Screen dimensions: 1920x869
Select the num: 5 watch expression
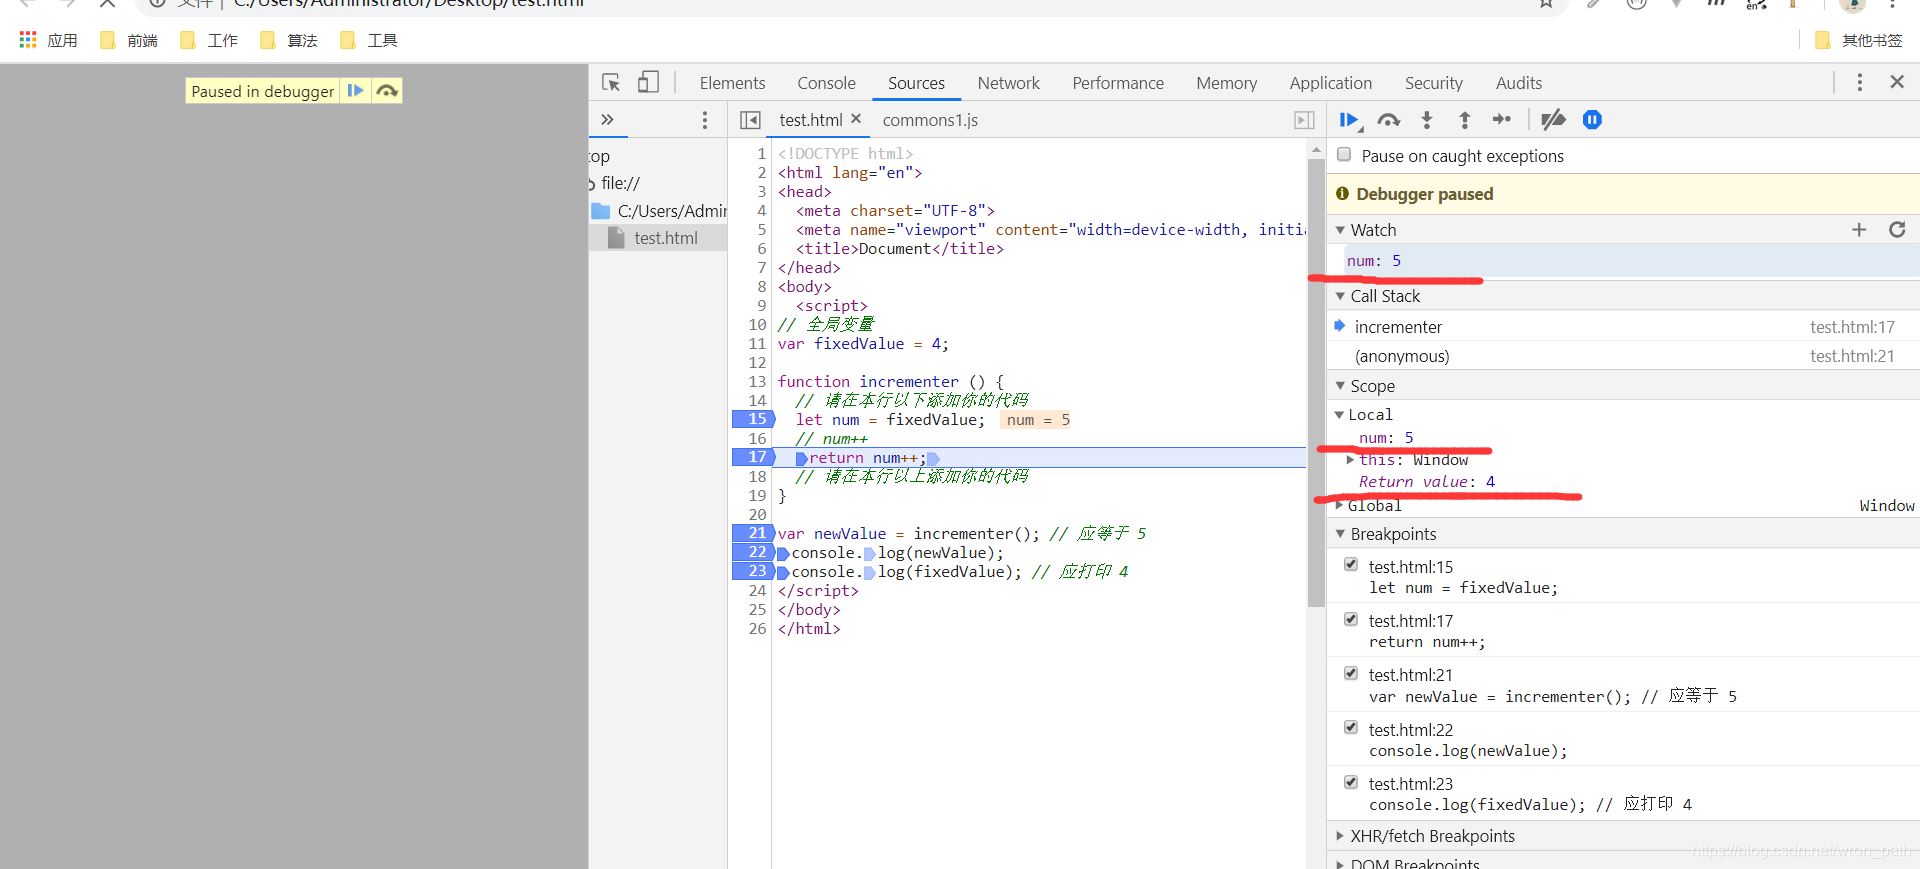(x=1623, y=261)
